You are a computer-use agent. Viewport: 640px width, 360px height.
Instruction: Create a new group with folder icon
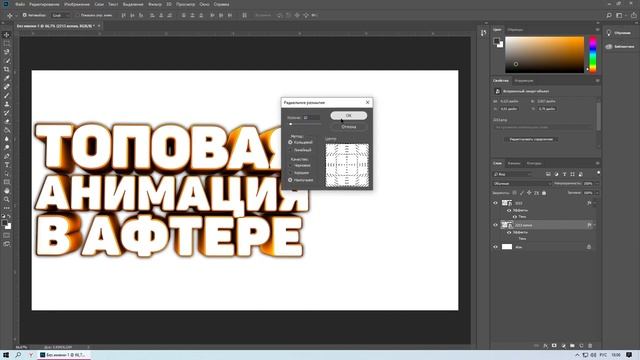tap(572, 346)
